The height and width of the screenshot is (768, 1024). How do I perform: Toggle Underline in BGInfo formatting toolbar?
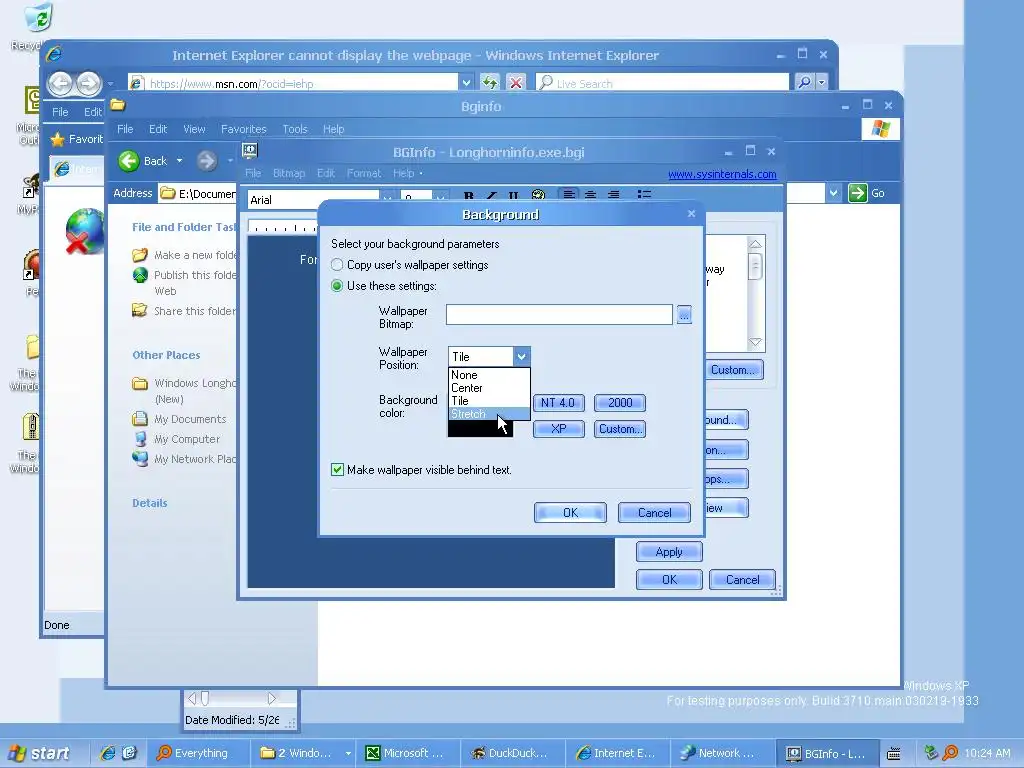[513, 195]
